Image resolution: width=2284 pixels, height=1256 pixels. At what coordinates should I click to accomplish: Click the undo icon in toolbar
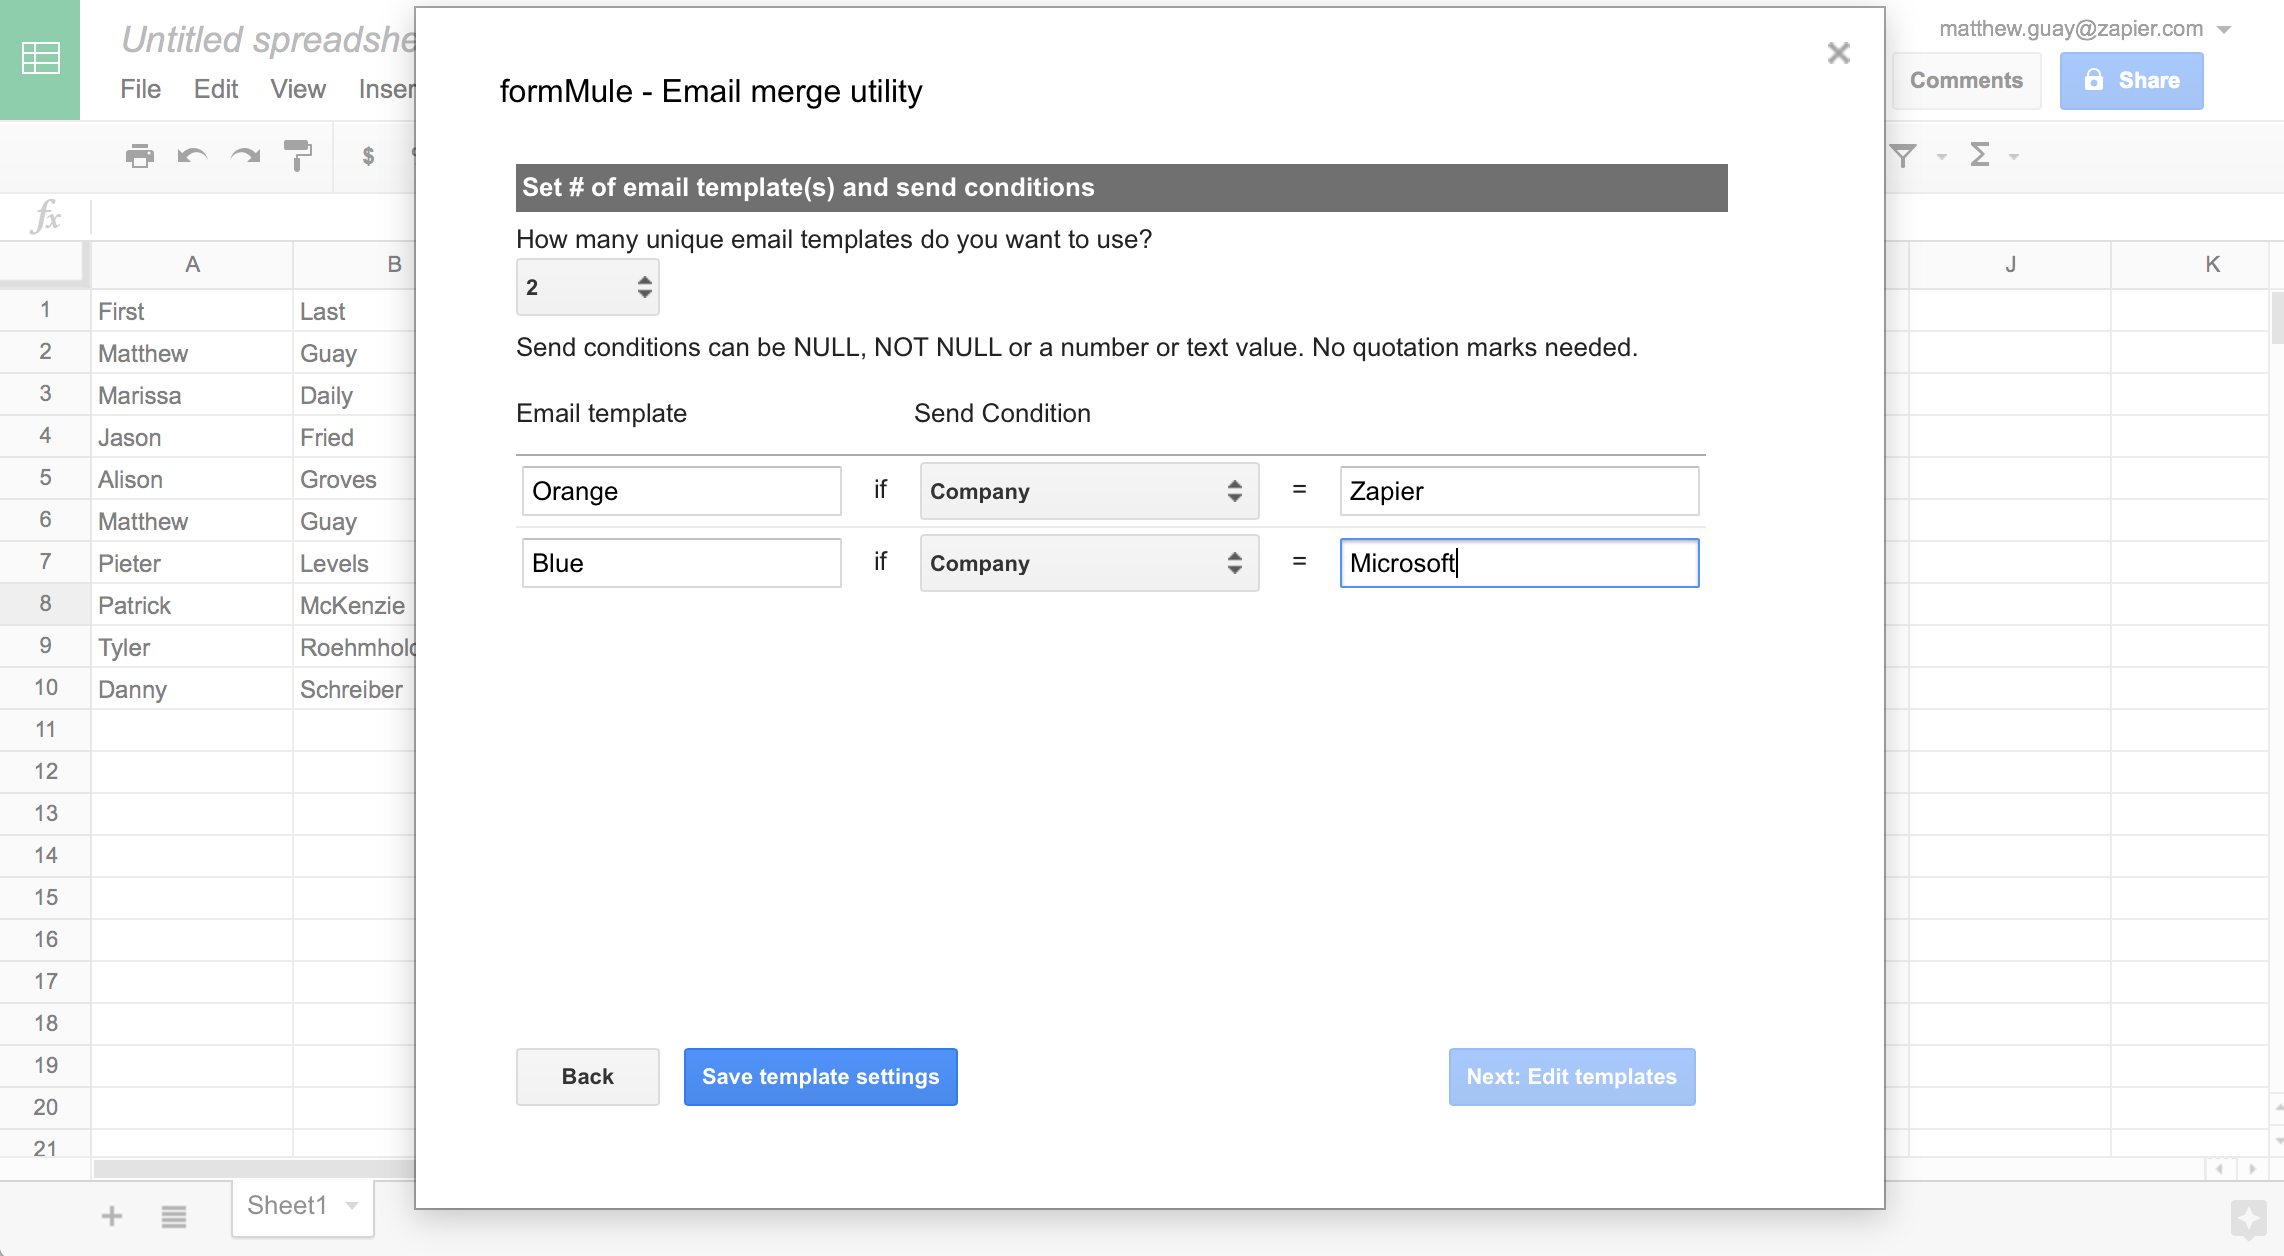[198, 153]
